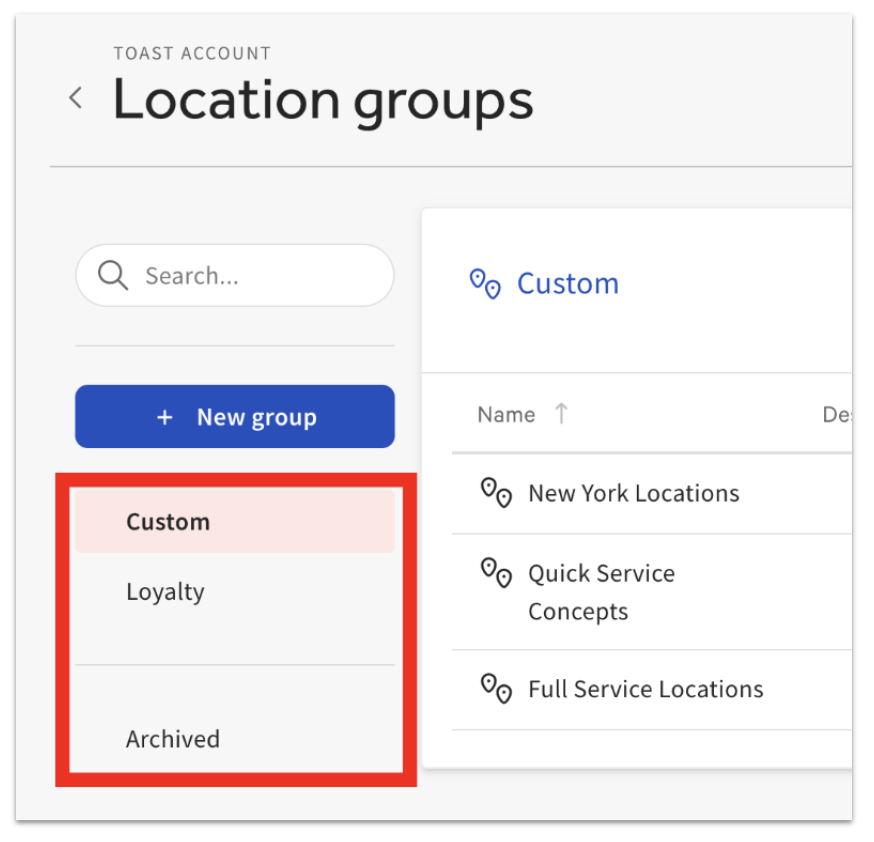Click the back chevron near Location groups title
Image resolution: width=874 pixels, height=842 pixels.
point(75,98)
